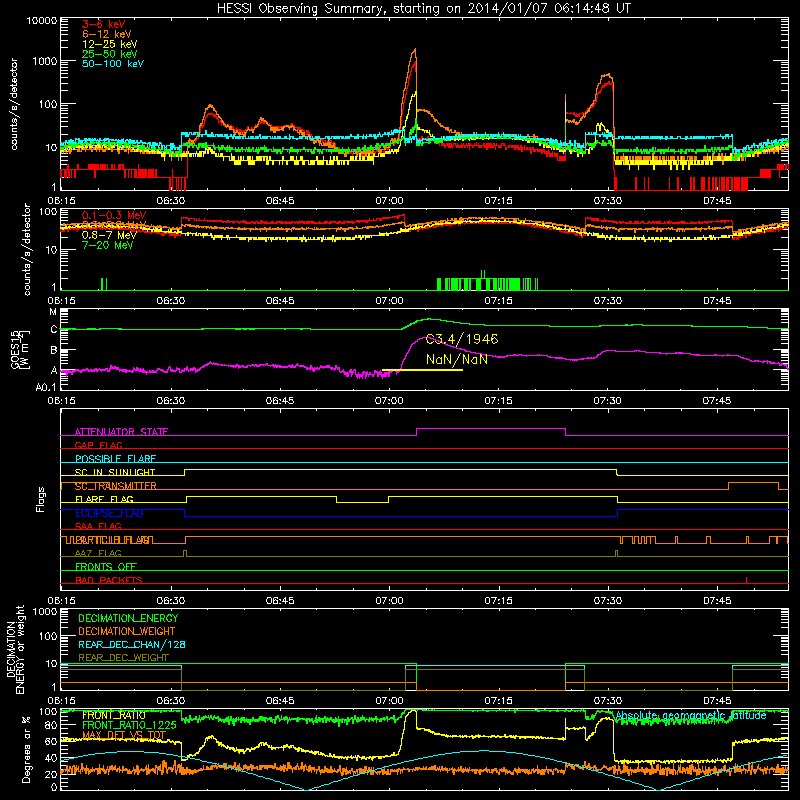The width and height of the screenshot is (800, 800).
Task: Select the 25-50 keV legend label
Action: 110,54
